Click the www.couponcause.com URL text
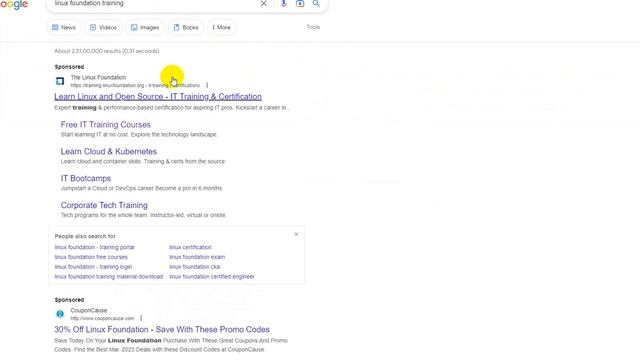 (102, 318)
